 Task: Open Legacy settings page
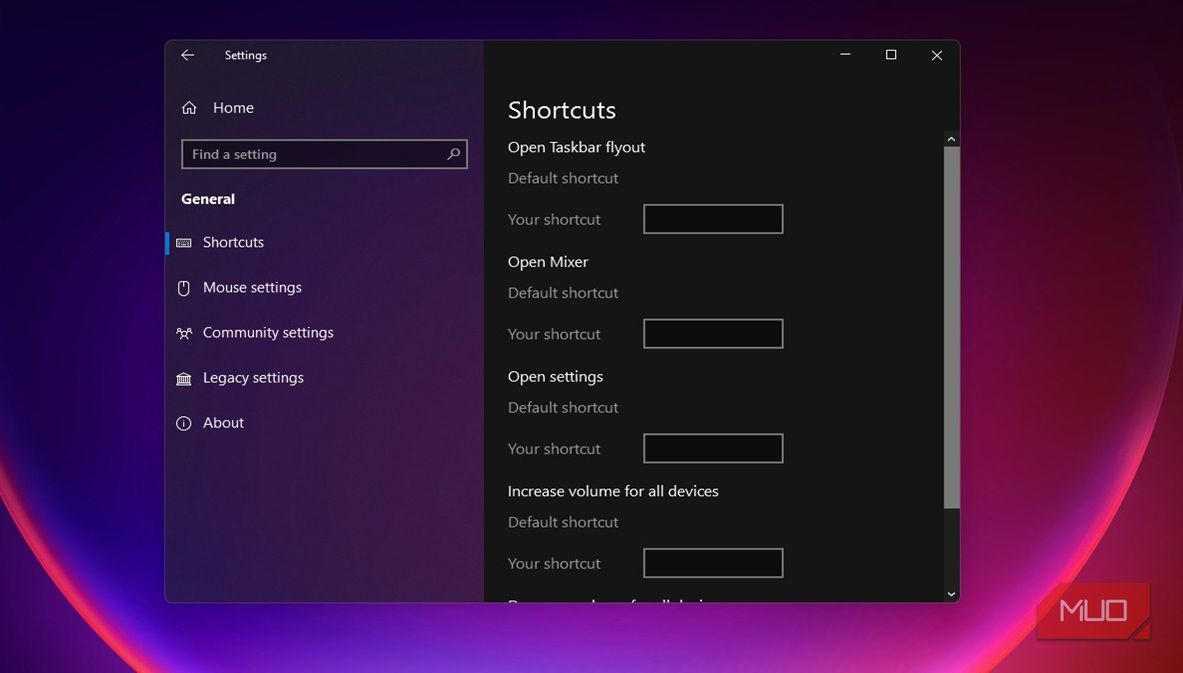(x=253, y=378)
